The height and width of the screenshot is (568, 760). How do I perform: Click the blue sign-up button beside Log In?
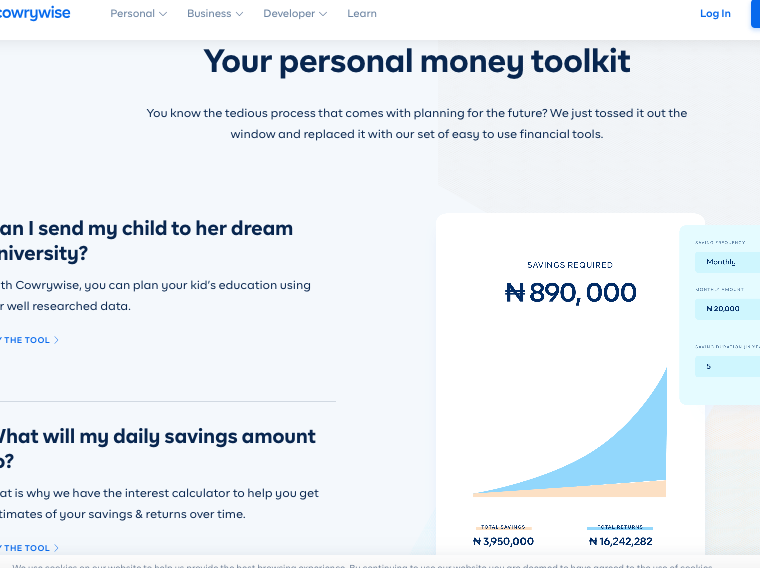755,14
